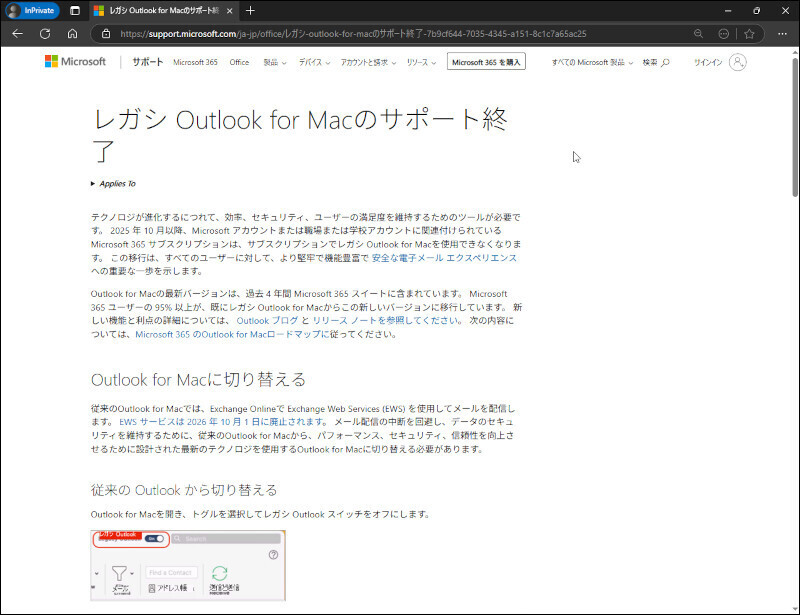Open a new tab with the plus icon
Screen dimensions: 800x615
tap(250, 10)
